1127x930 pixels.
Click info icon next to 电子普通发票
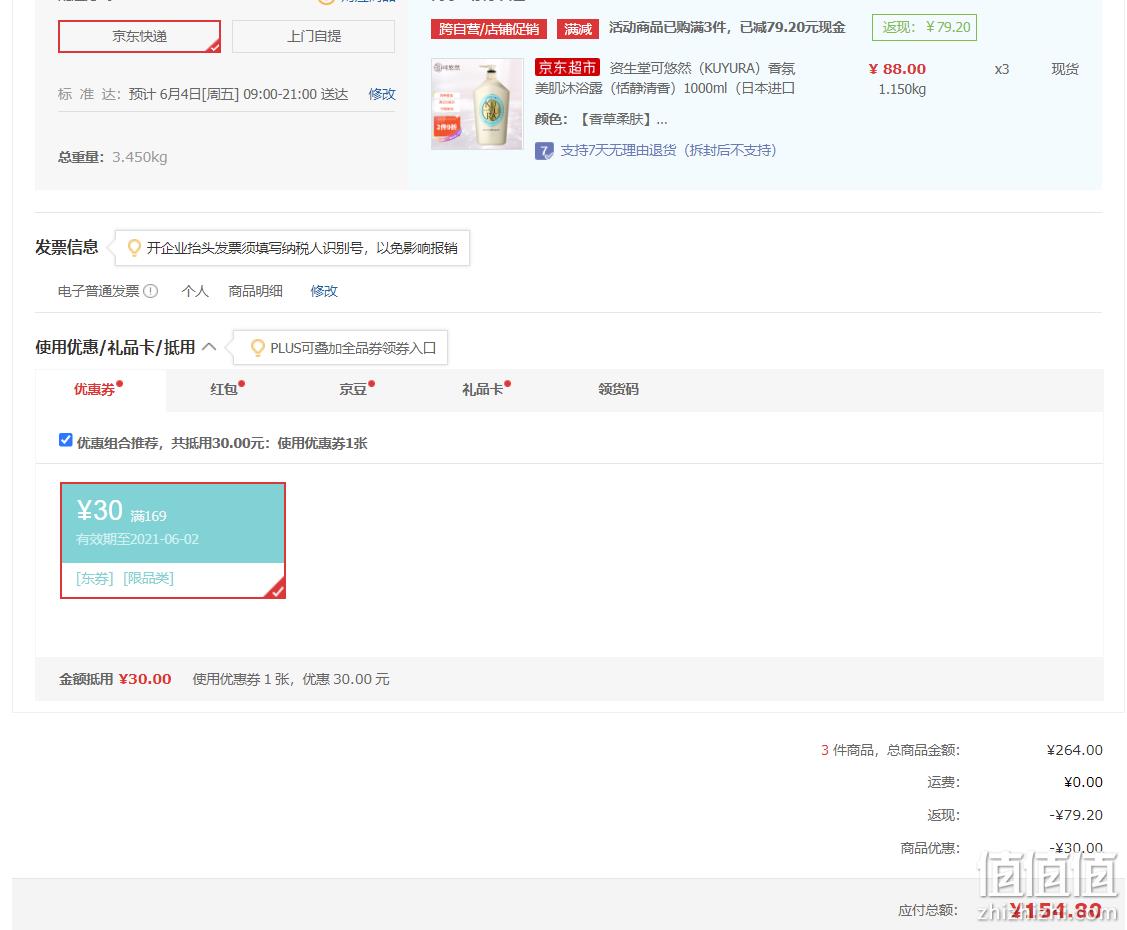[x=150, y=291]
